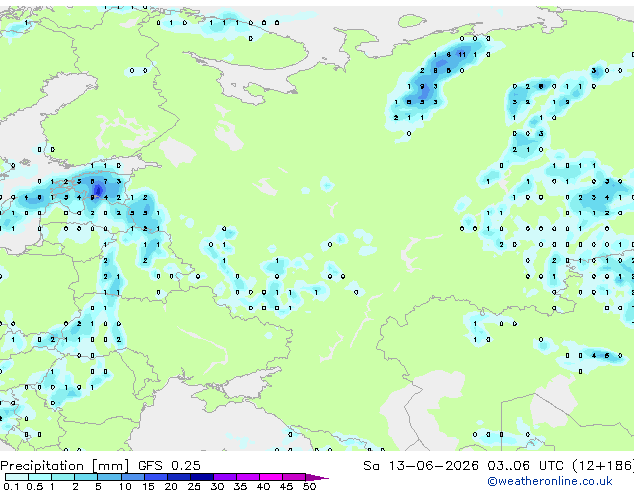The width and height of the screenshot is (634, 490).
Task: Click the '25' legend scale label
Action: point(194,486)
